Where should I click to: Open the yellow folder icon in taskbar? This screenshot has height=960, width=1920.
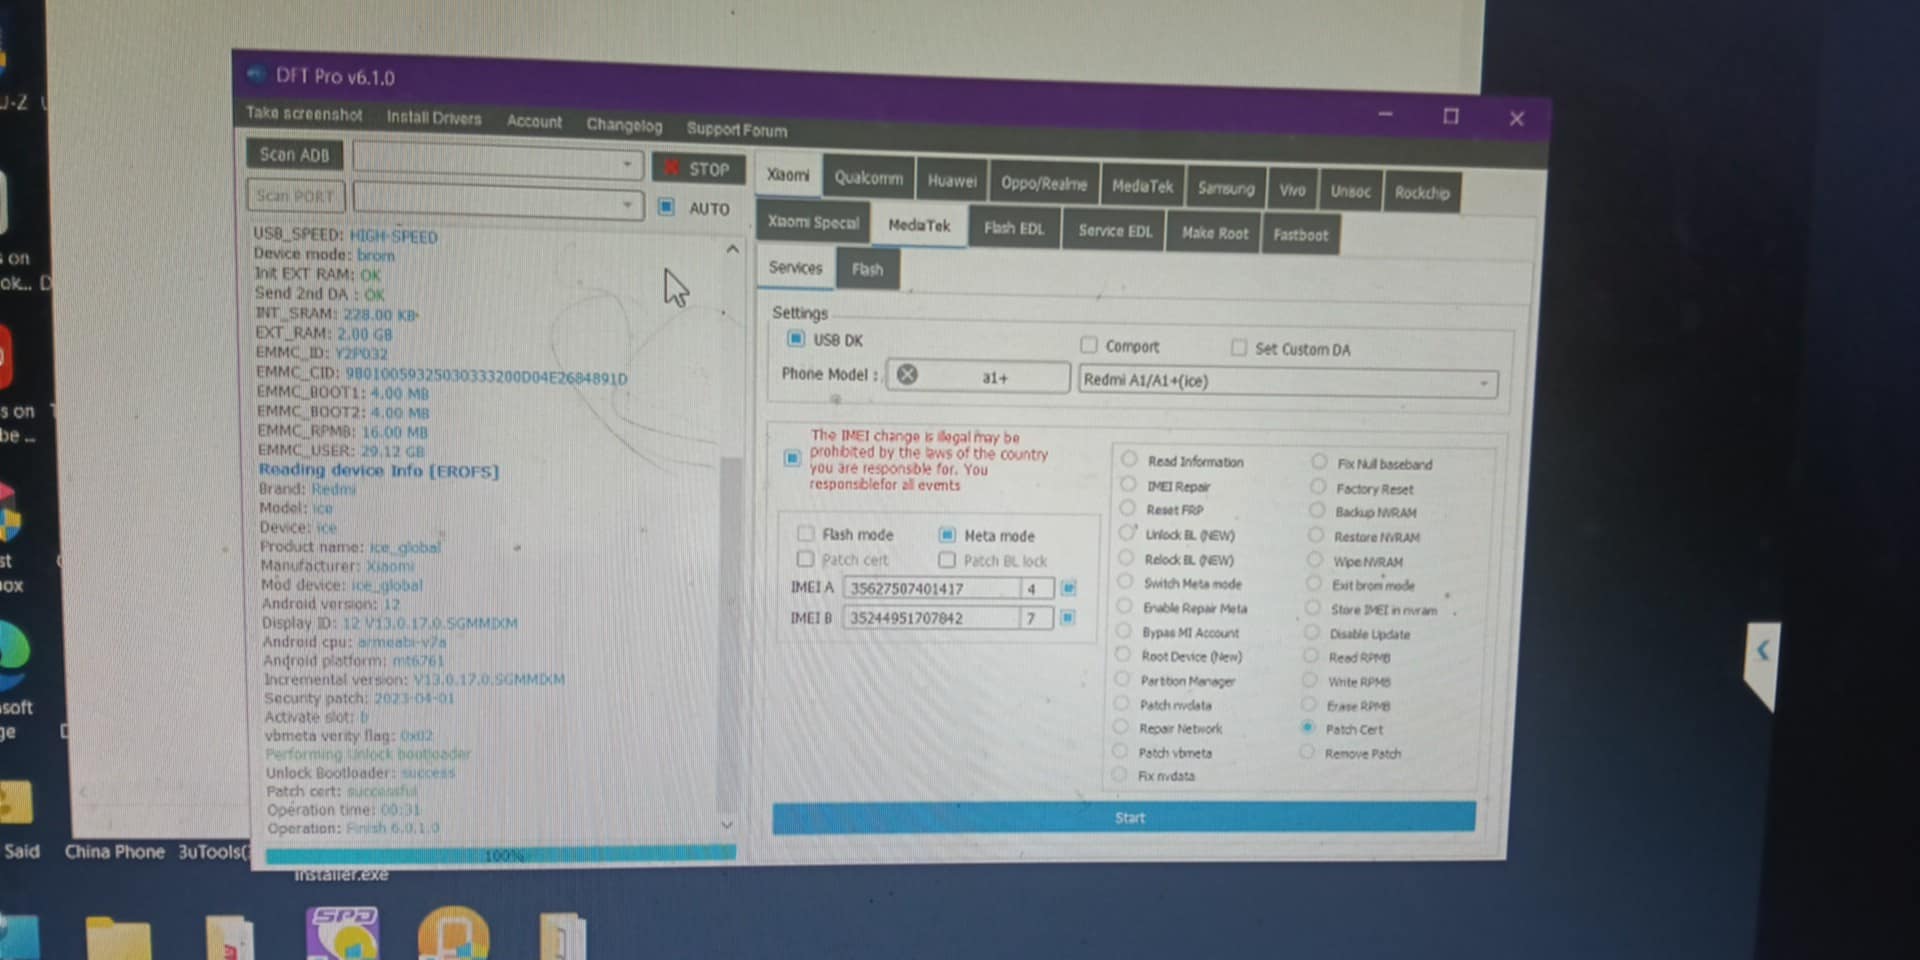tap(118, 940)
